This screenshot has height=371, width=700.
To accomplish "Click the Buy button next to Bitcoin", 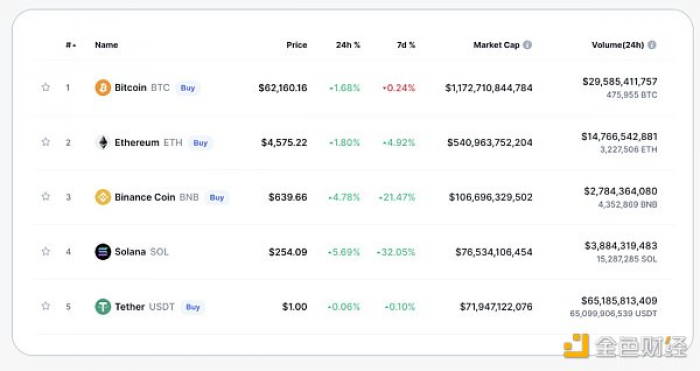I will coord(188,88).
